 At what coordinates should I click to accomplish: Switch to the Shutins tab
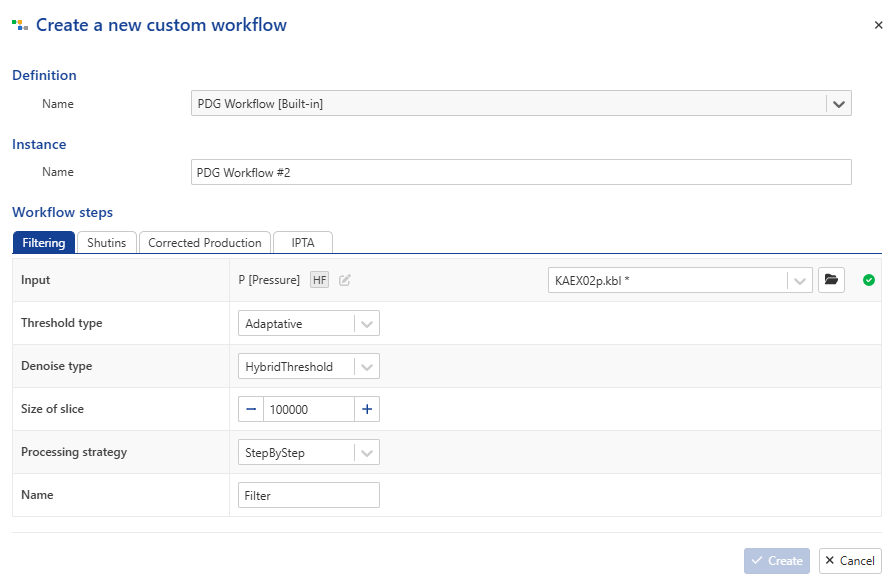[x=106, y=242]
